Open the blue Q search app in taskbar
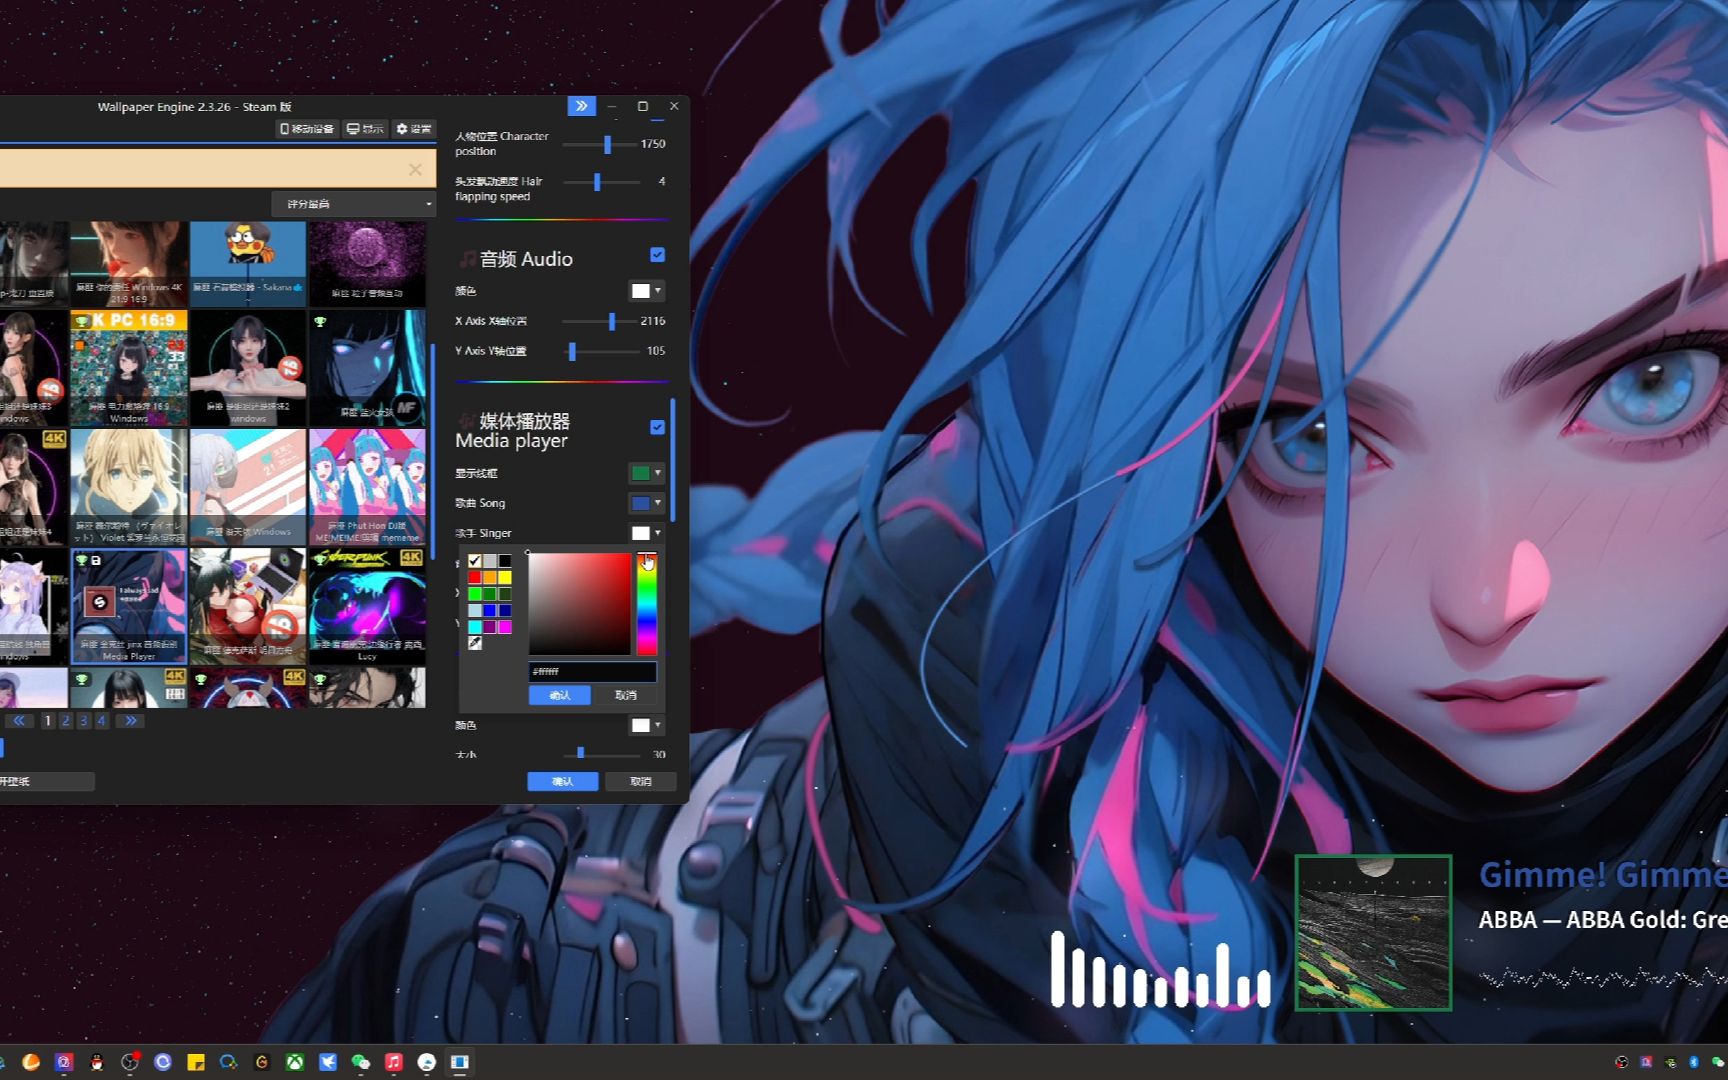 point(229,1062)
